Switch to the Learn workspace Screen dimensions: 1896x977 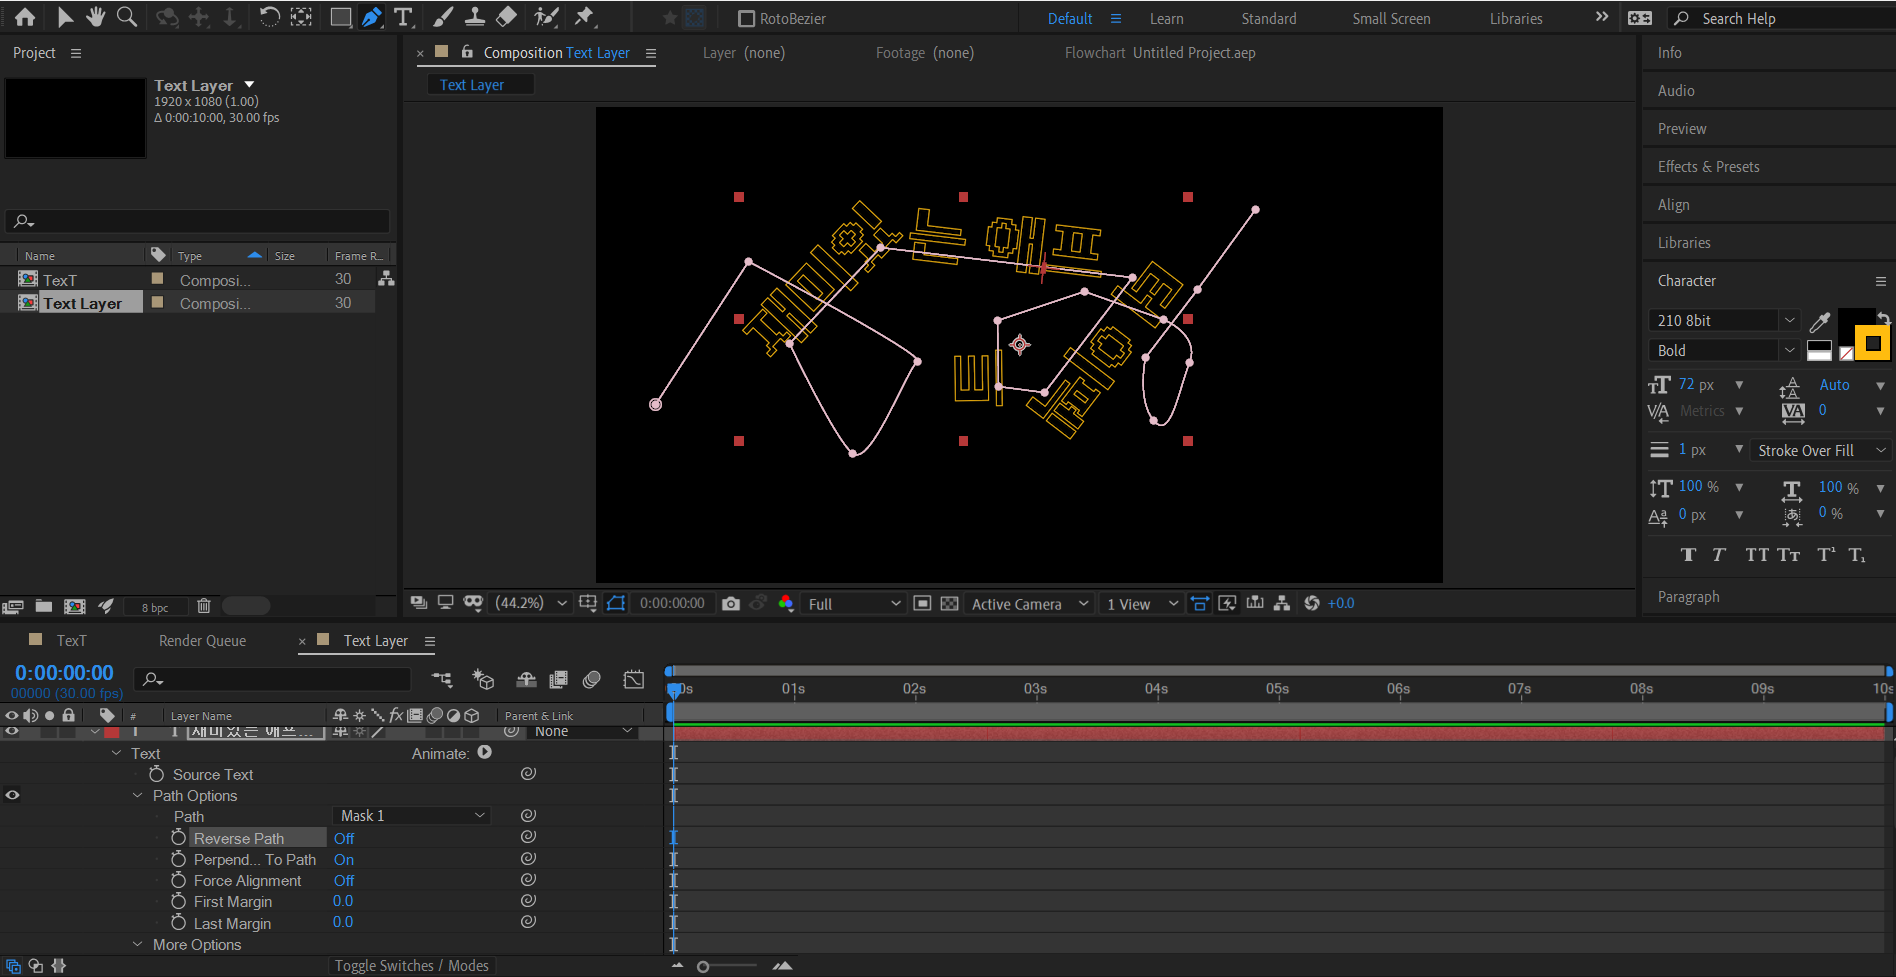1166,18
